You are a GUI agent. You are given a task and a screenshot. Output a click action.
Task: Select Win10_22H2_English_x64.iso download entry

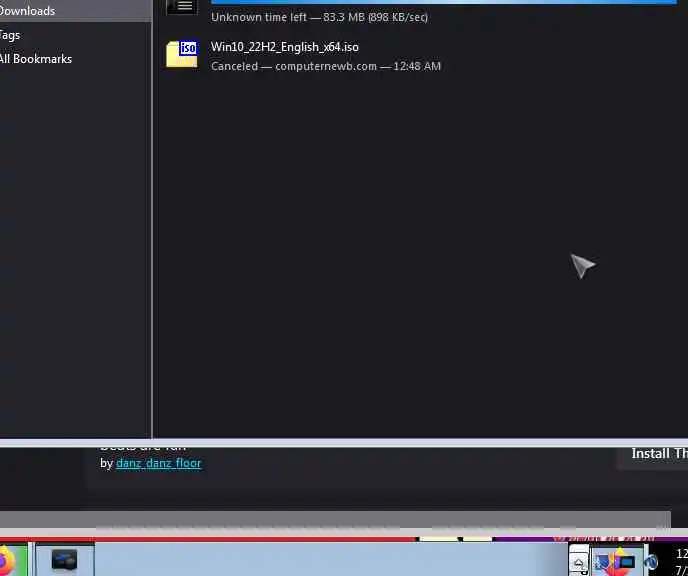[421, 56]
